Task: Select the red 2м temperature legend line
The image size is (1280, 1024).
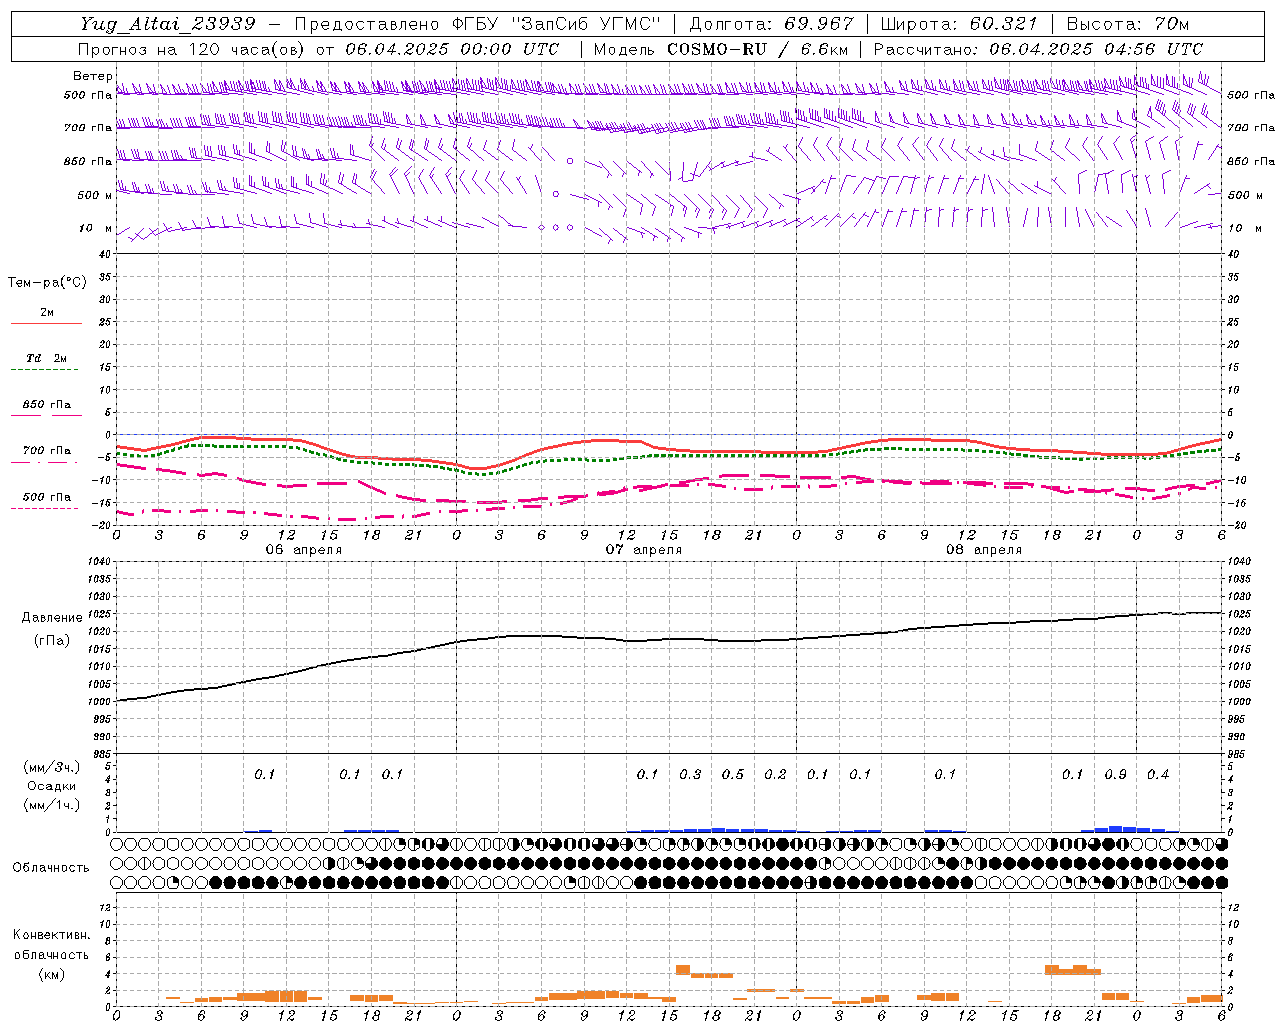Action: [x=46, y=323]
